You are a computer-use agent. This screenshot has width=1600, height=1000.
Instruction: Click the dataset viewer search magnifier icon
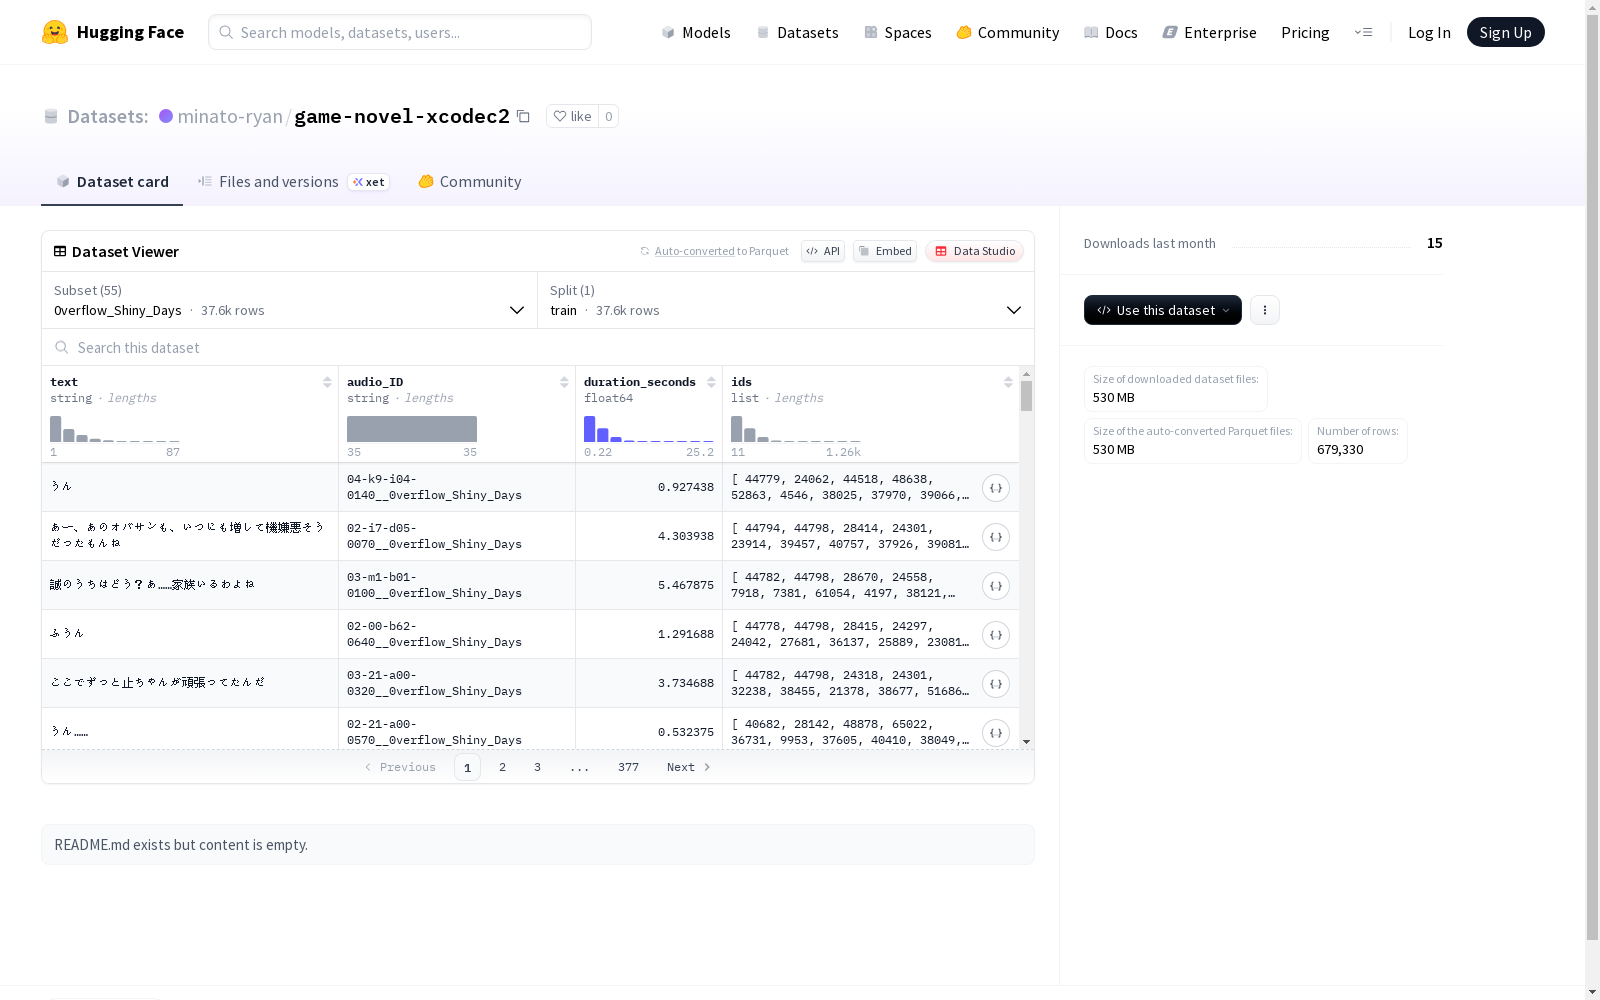coord(62,347)
